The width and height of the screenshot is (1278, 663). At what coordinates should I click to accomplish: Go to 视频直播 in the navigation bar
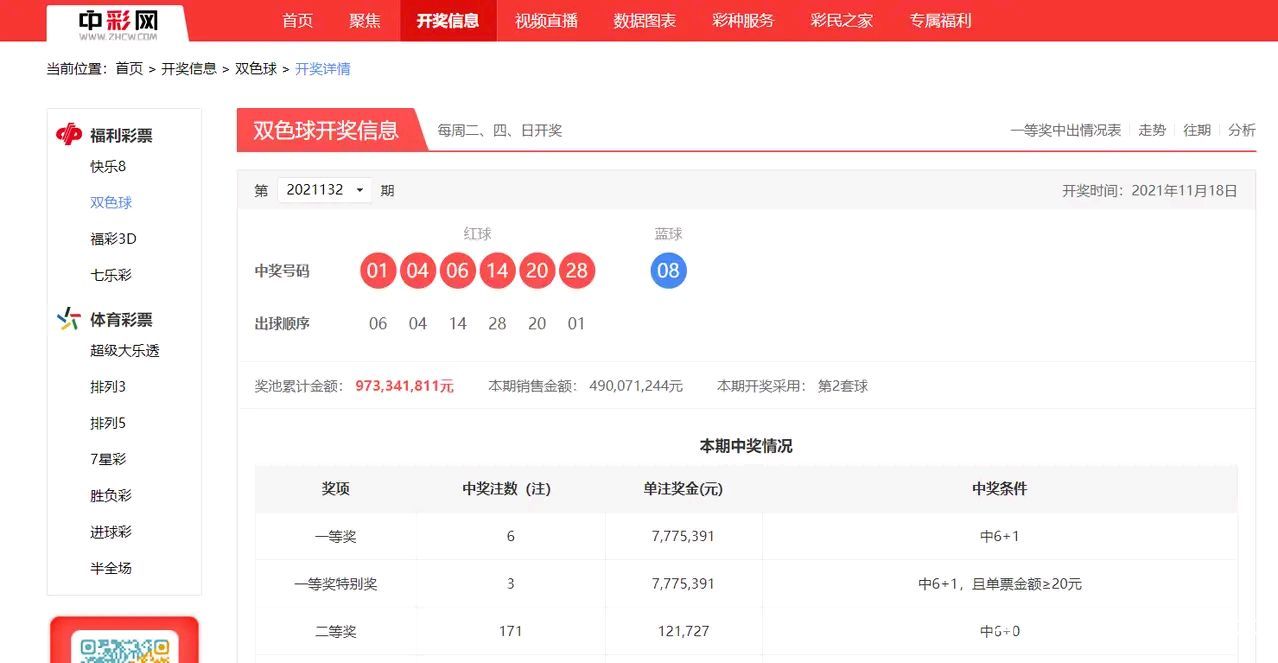(546, 20)
